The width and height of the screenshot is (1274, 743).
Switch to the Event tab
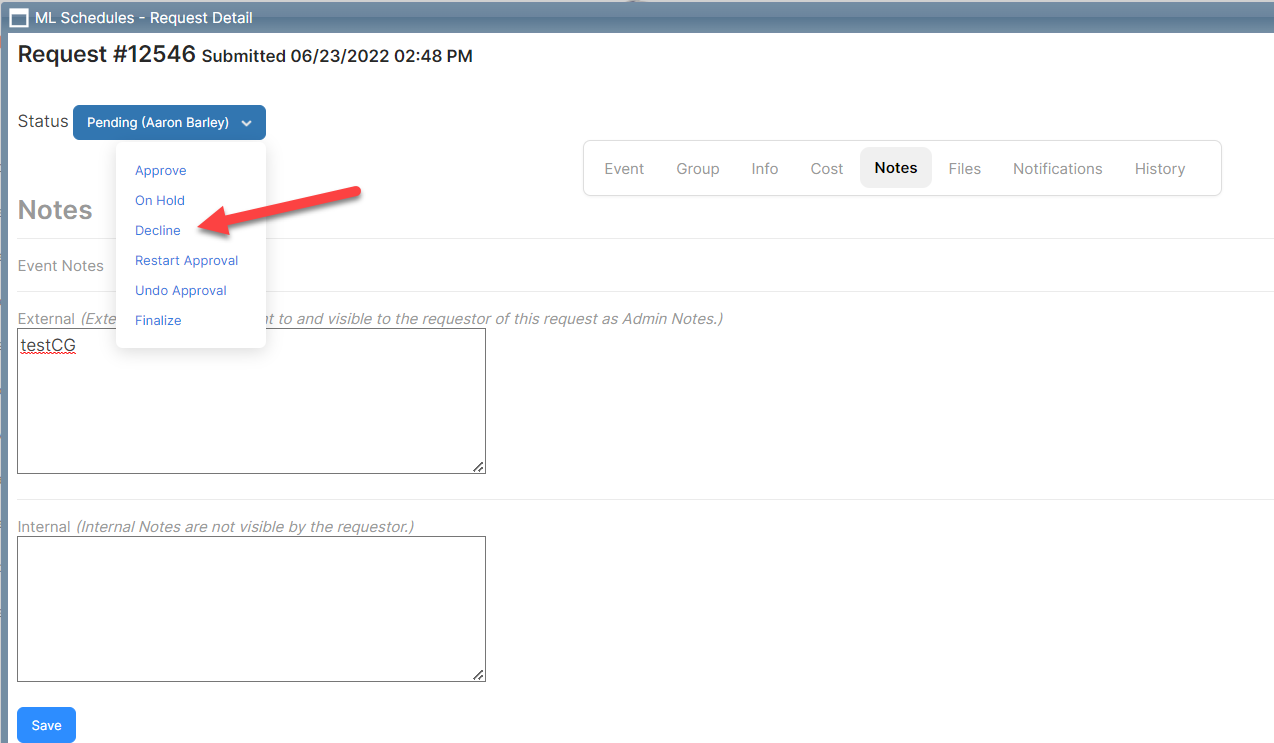(x=624, y=168)
